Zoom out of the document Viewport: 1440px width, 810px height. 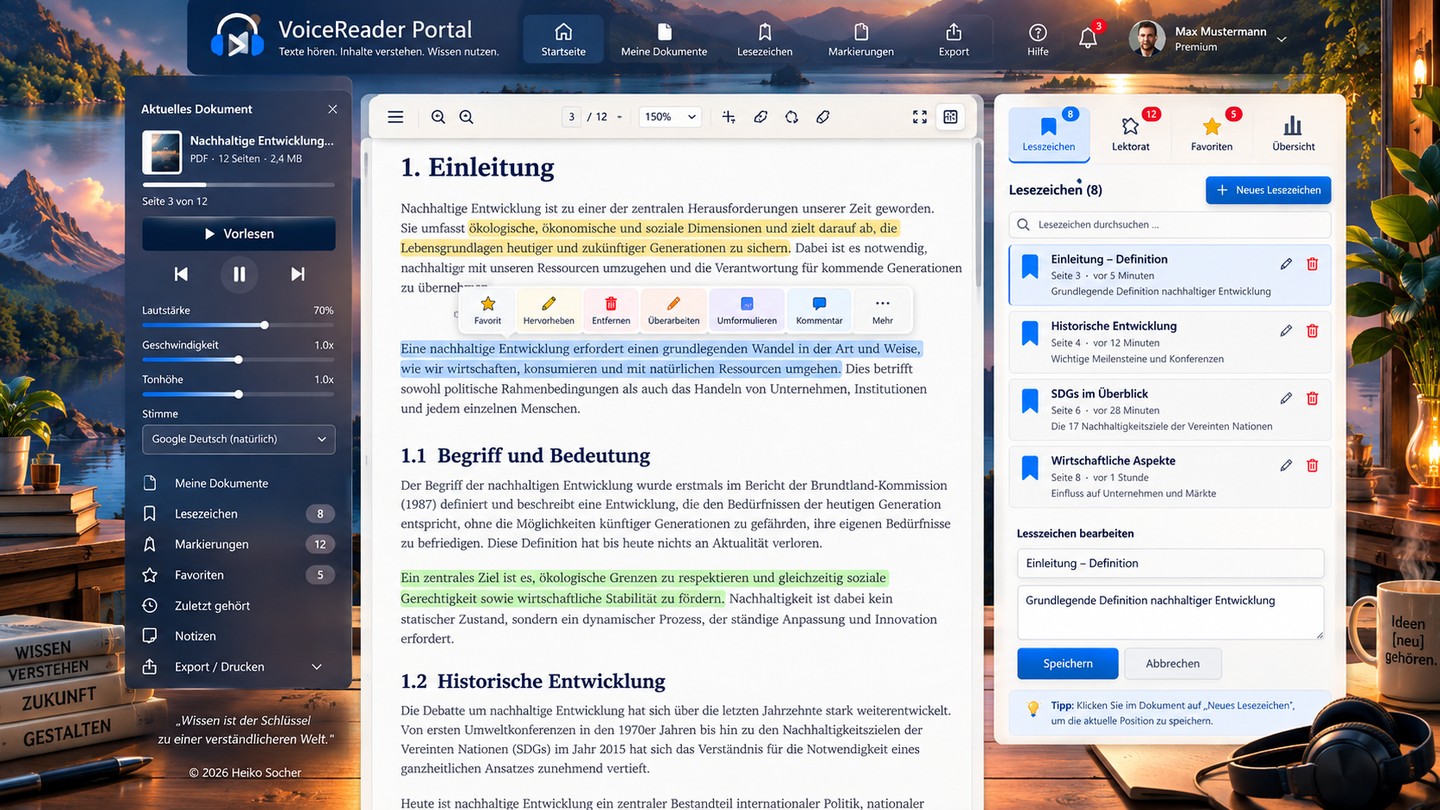(x=438, y=117)
